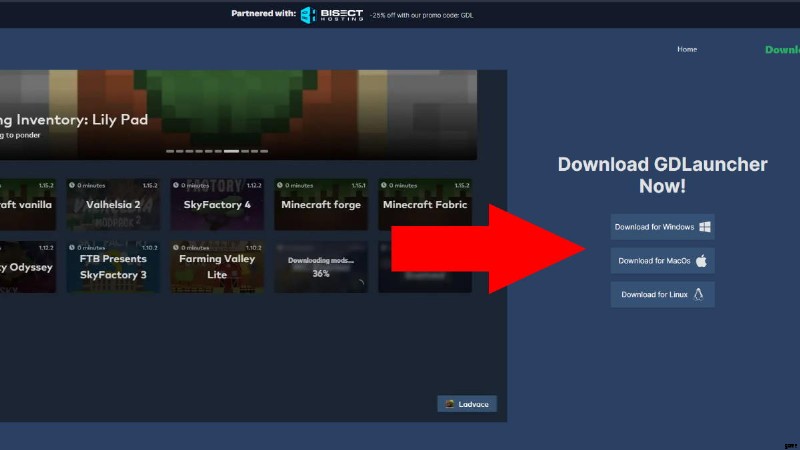This screenshot has width=800, height=450.
Task: Click the clock icon on Minecraft Fabric
Action: tap(384, 185)
